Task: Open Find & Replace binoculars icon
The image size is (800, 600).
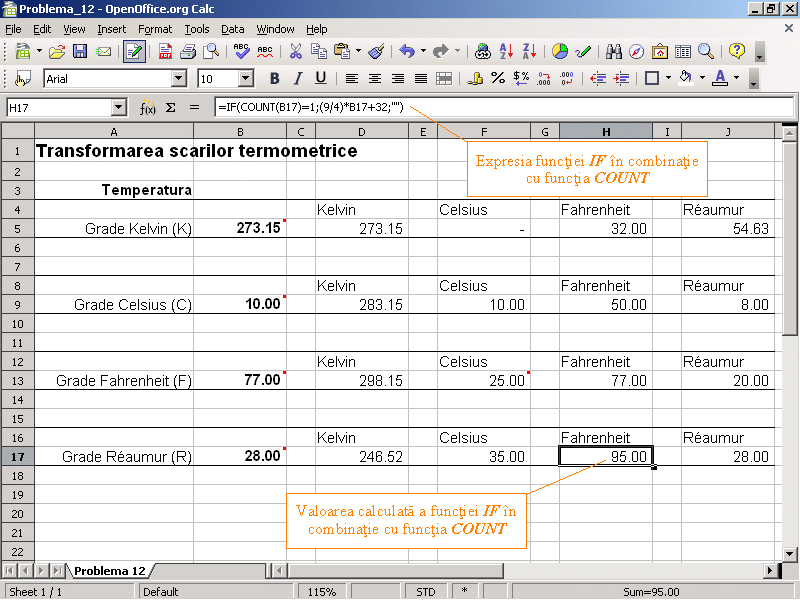Action: tap(613, 52)
